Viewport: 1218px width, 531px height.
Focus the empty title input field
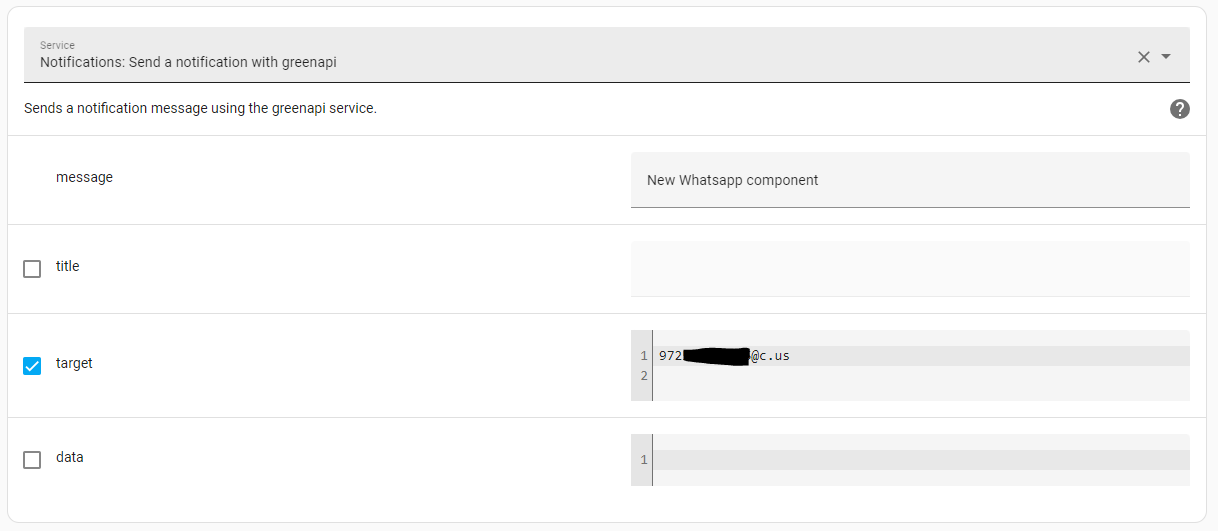[910, 269]
